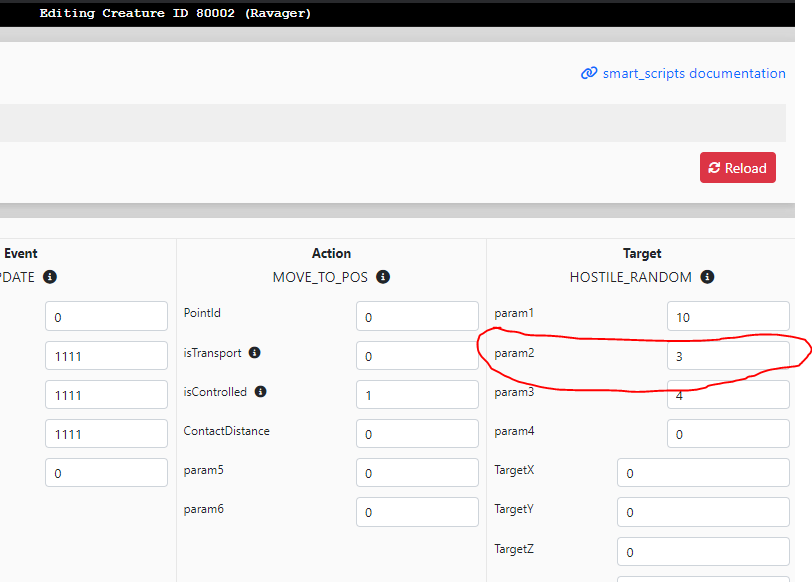812x582 pixels.
Task: Click the TargetY label
Action: pyautogui.click(x=514, y=509)
